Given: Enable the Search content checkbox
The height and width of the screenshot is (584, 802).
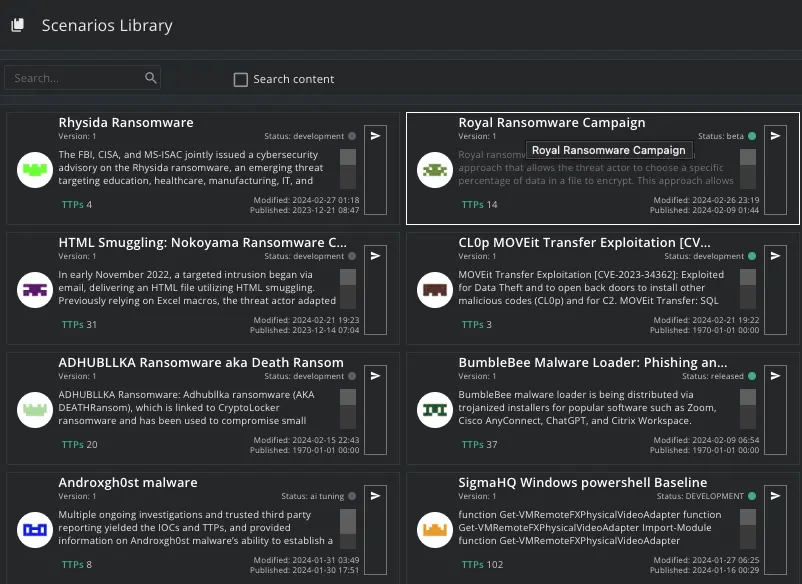Looking at the screenshot, I should point(241,79).
